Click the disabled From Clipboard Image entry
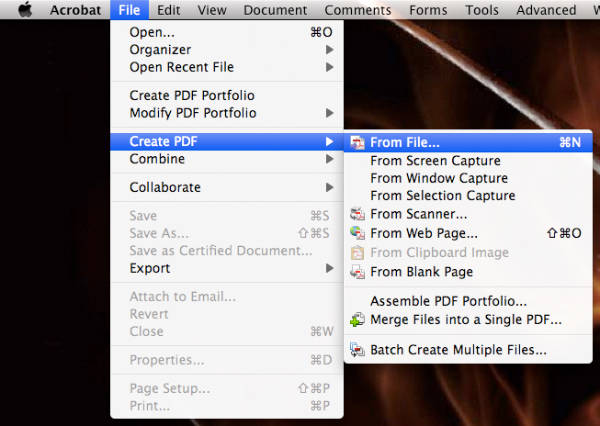Image resolution: width=600 pixels, height=426 pixels. 468,253
